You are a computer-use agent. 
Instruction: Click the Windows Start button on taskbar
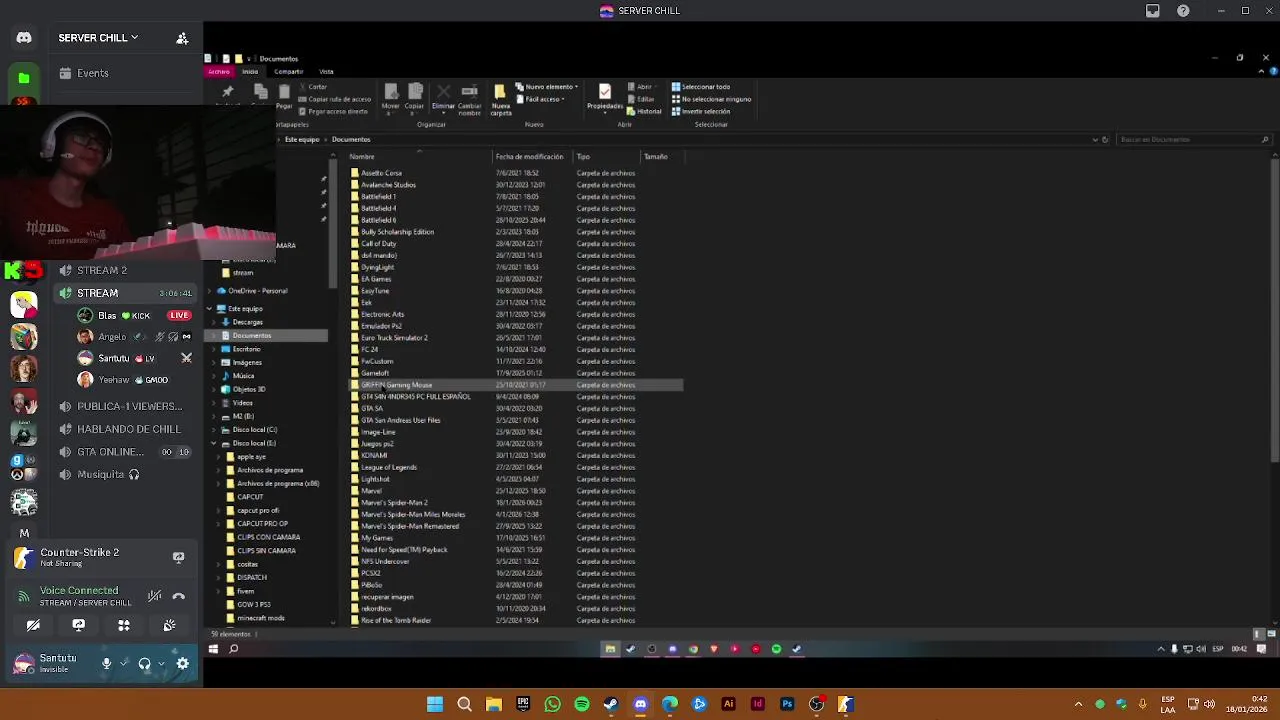435,704
